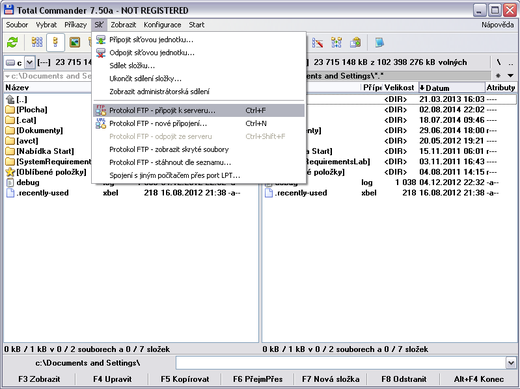Switch to brief file list view icon
520x389 pixels.
(x=37, y=43)
